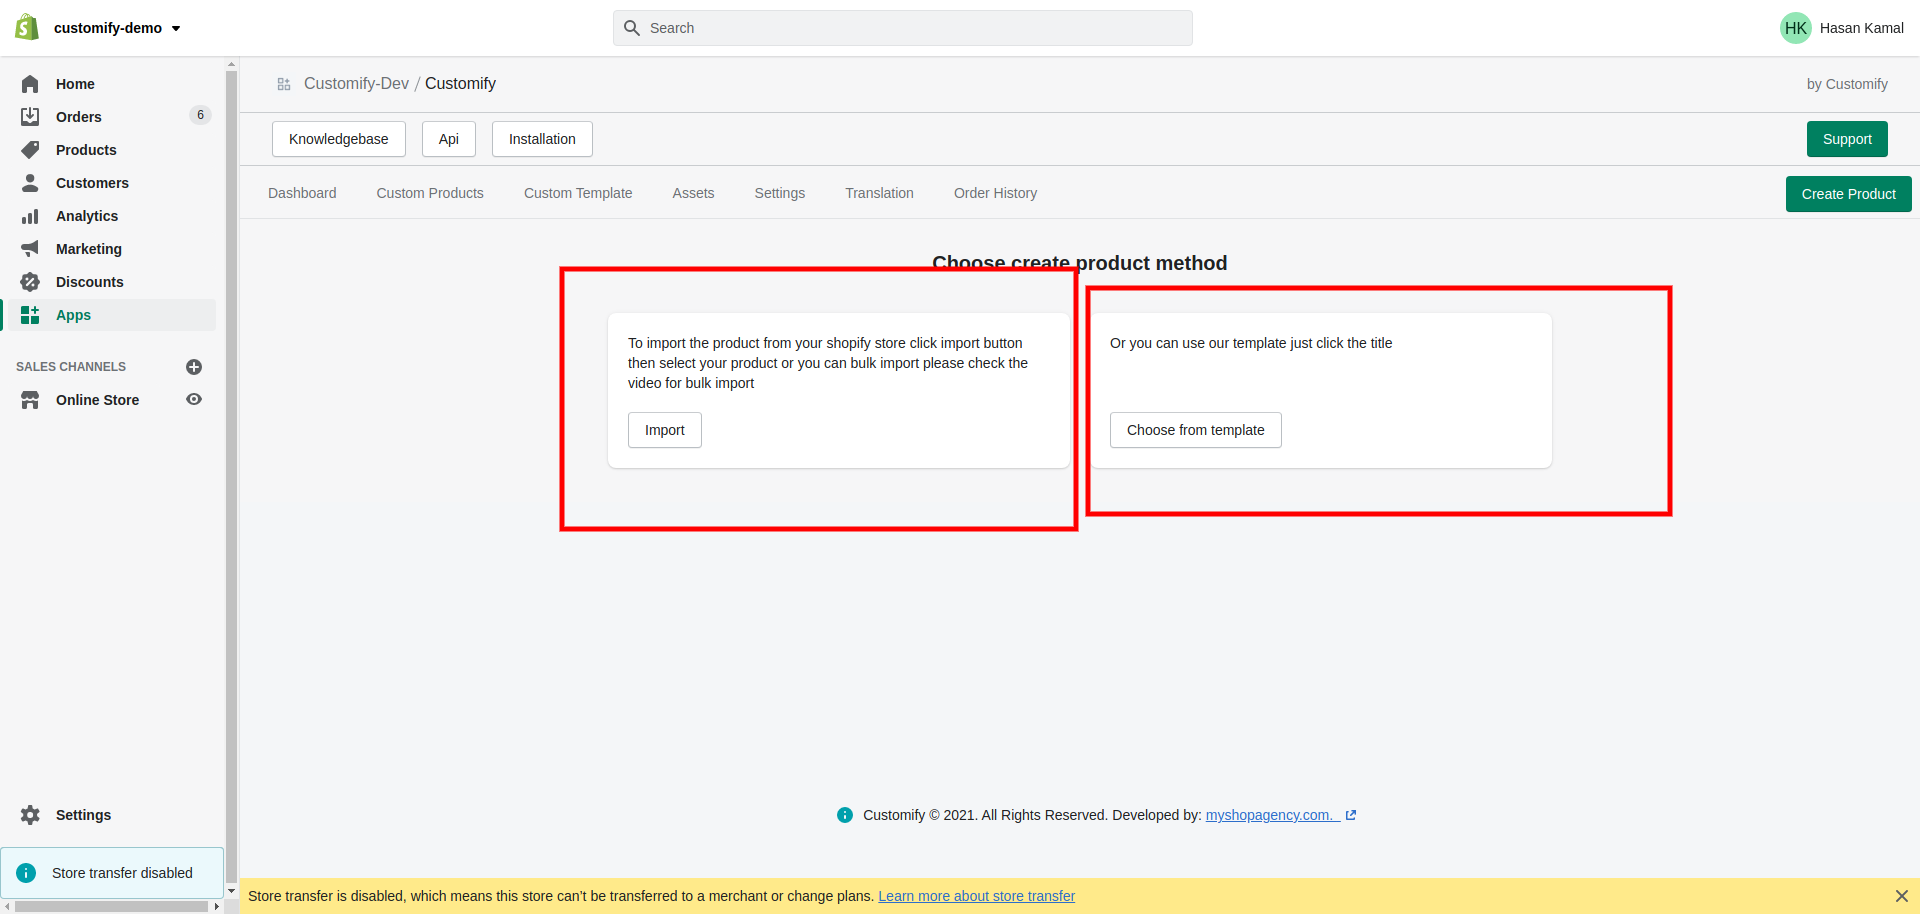The width and height of the screenshot is (1920, 914).
Task: Add a sales channel plus icon
Action: click(194, 367)
